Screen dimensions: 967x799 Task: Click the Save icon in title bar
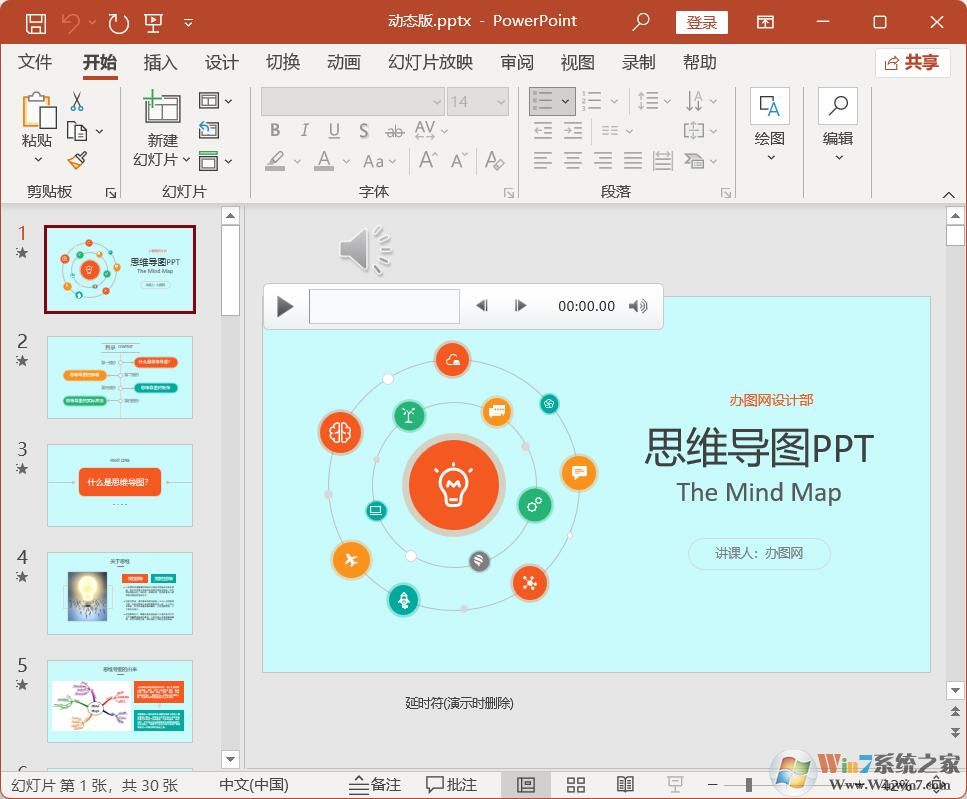(35, 22)
